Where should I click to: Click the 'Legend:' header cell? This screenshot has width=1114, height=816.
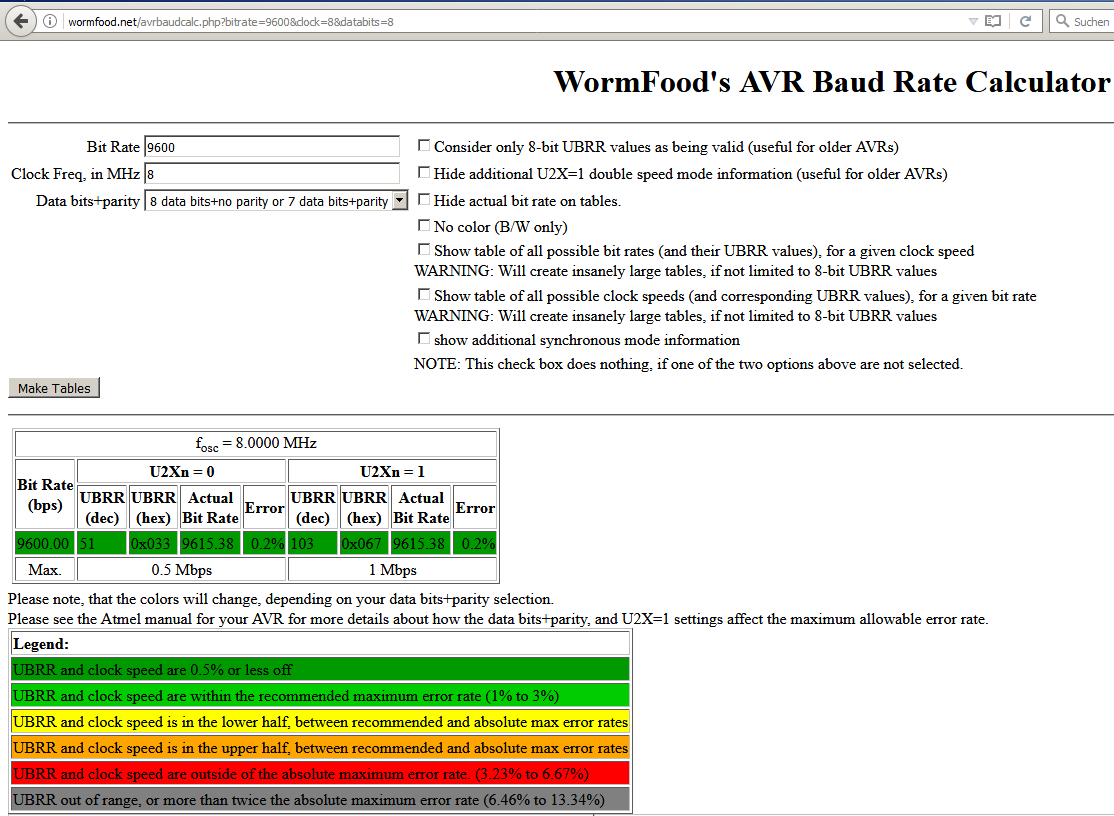coord(320,644)
